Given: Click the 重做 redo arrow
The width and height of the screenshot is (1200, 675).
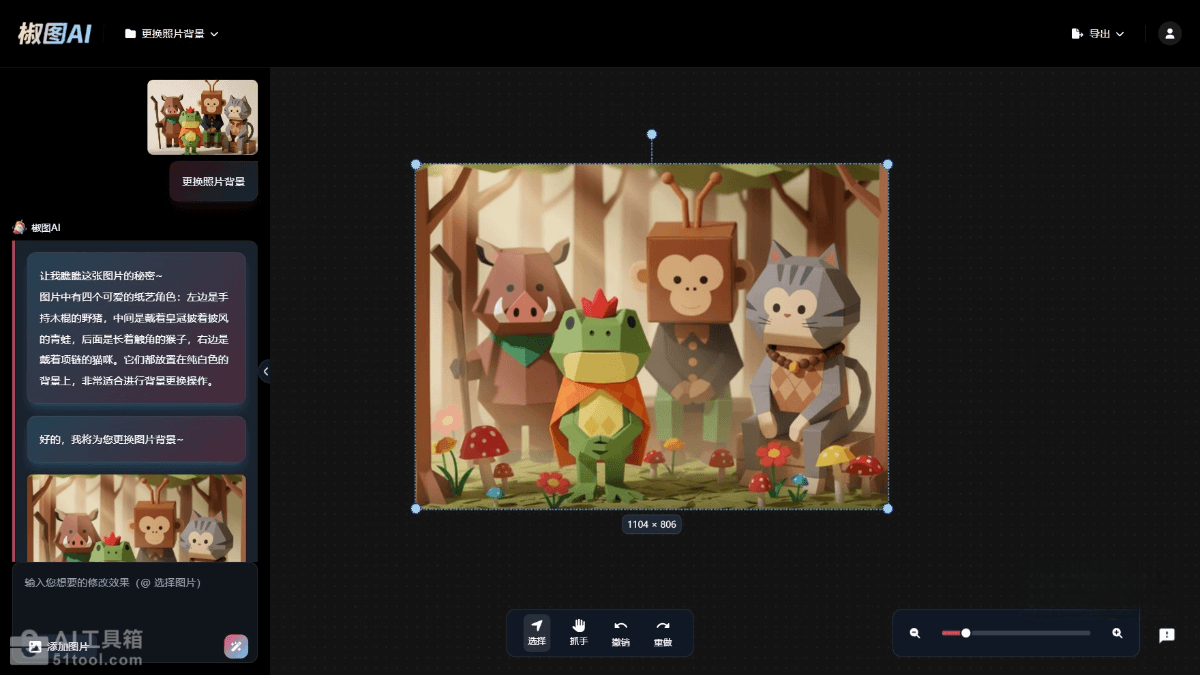Looking at the screenshot, I should (x=662, y=632).
